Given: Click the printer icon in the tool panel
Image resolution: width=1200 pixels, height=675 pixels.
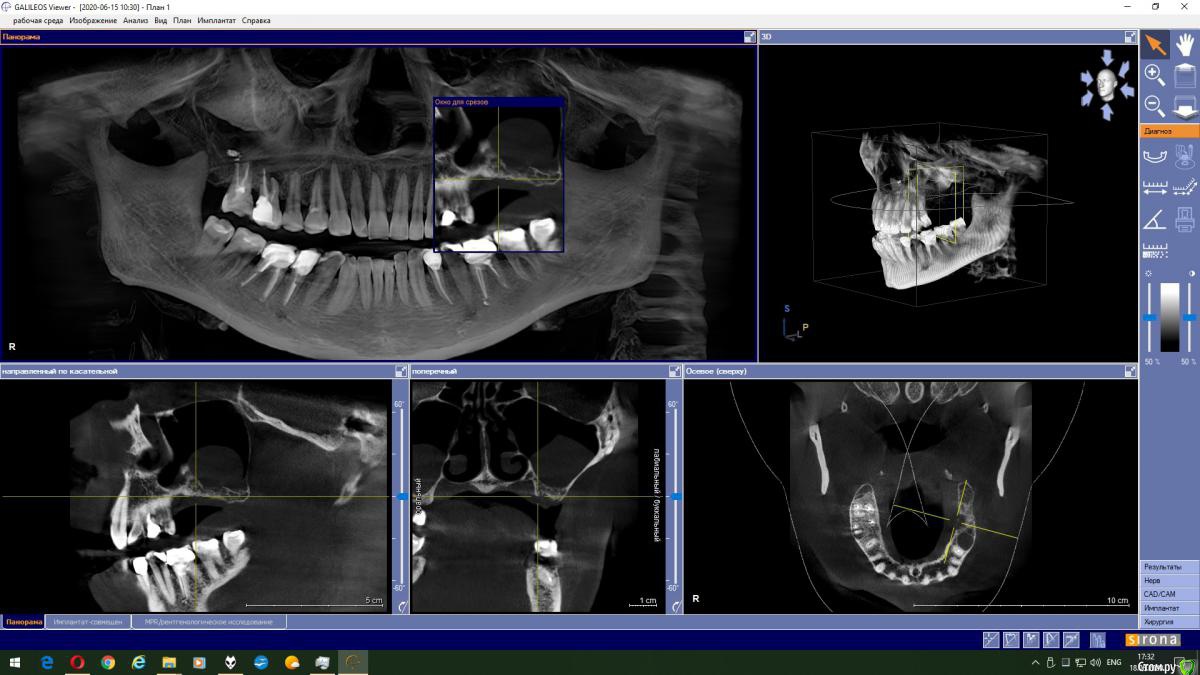Looking at the screenshot, I should click(1184, 218).
